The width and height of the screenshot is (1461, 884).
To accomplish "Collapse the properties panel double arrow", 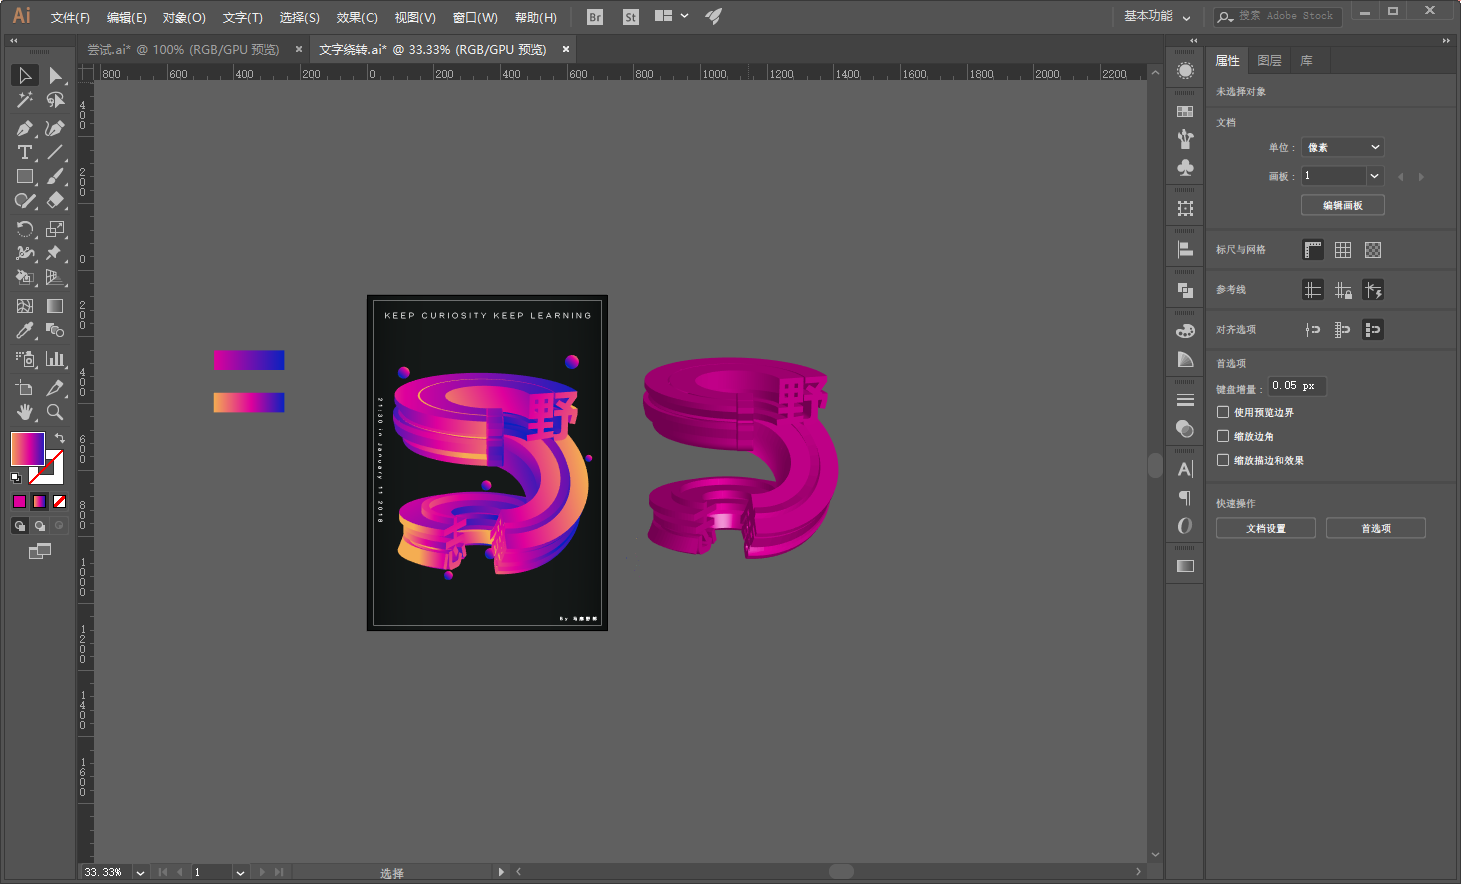I will click(x=1446, y=41).
